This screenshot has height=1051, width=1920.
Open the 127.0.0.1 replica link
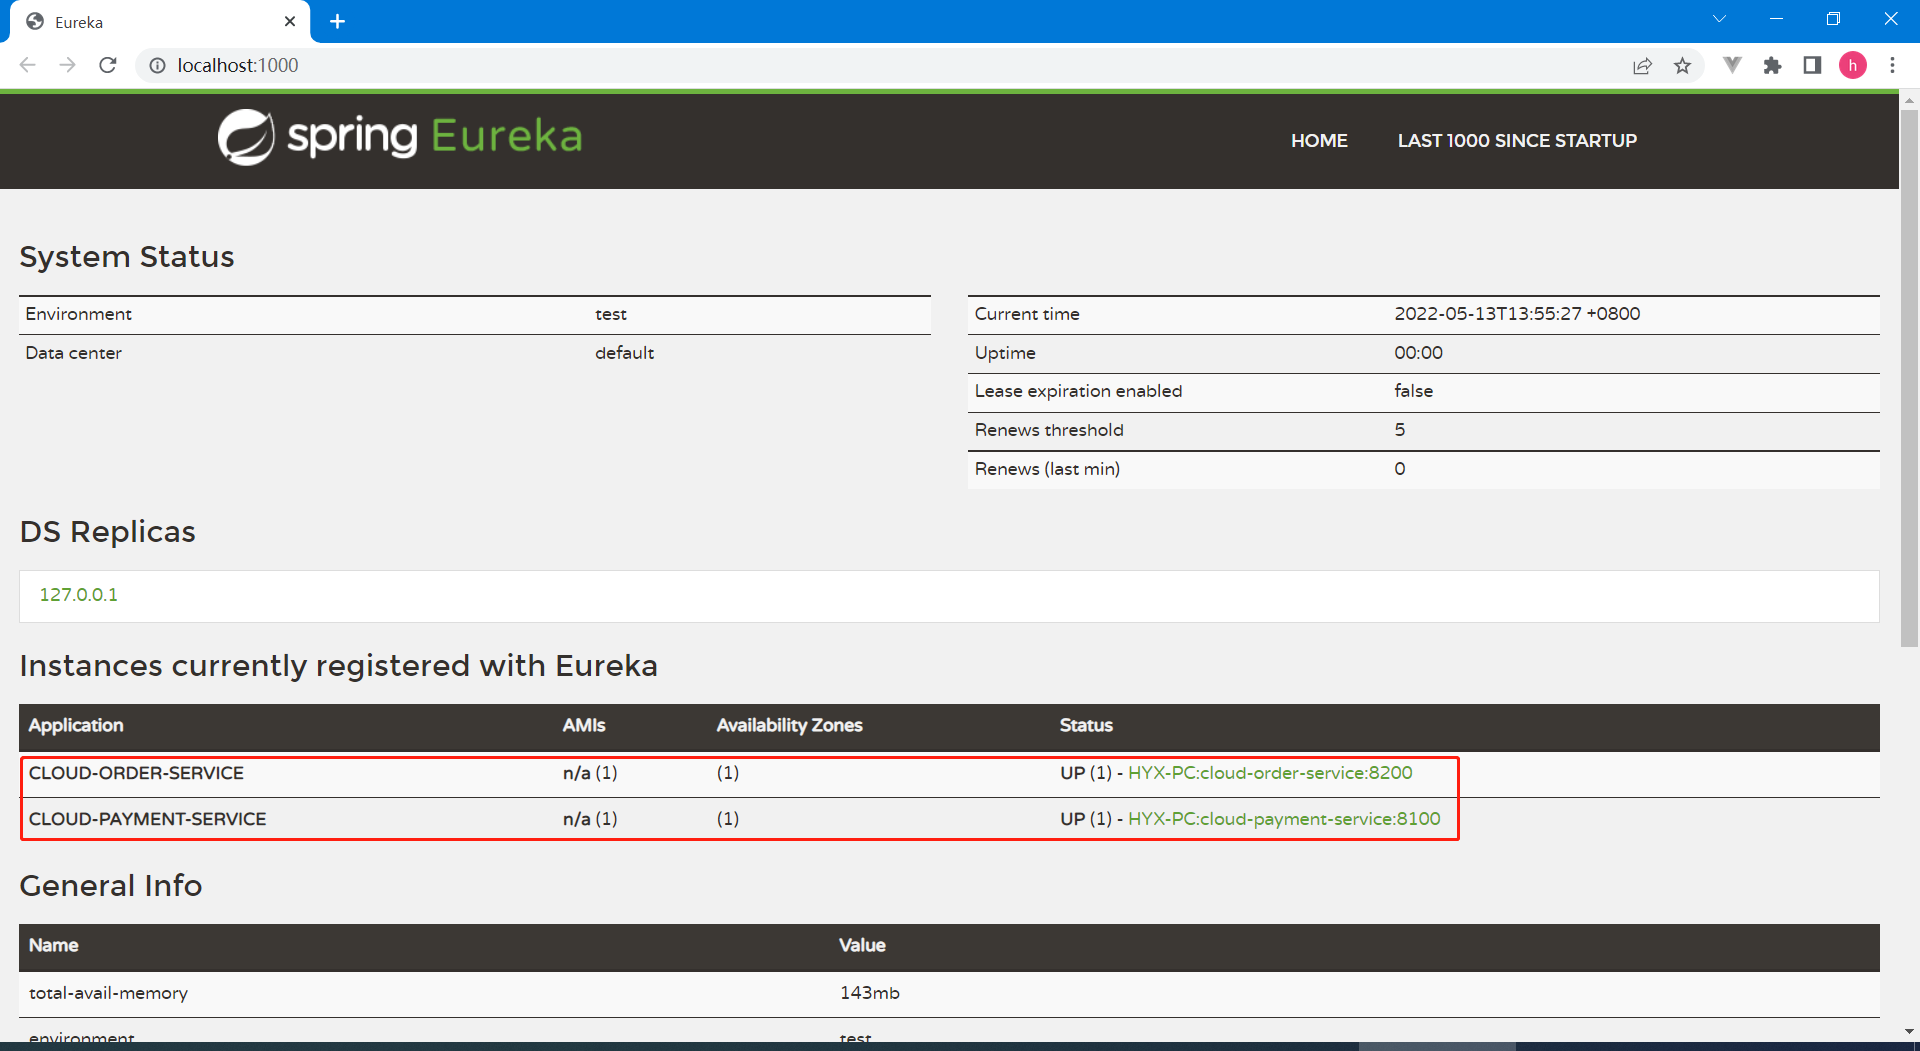coord(78,595)
